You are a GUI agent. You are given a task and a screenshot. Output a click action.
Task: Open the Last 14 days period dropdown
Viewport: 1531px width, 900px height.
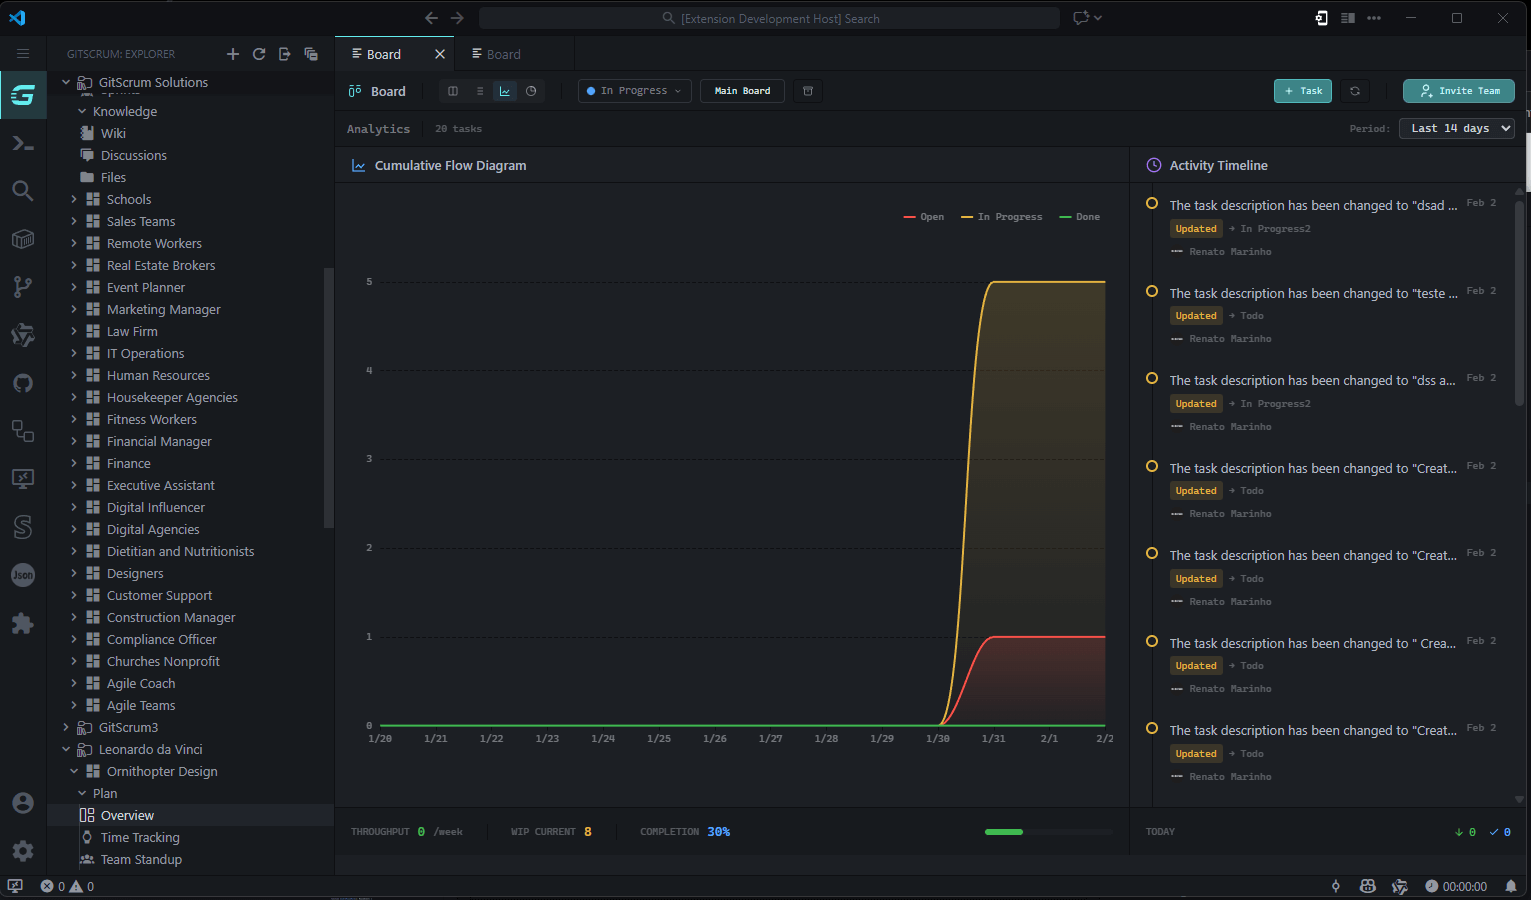pyautogui.click(x=1456, y=128)
